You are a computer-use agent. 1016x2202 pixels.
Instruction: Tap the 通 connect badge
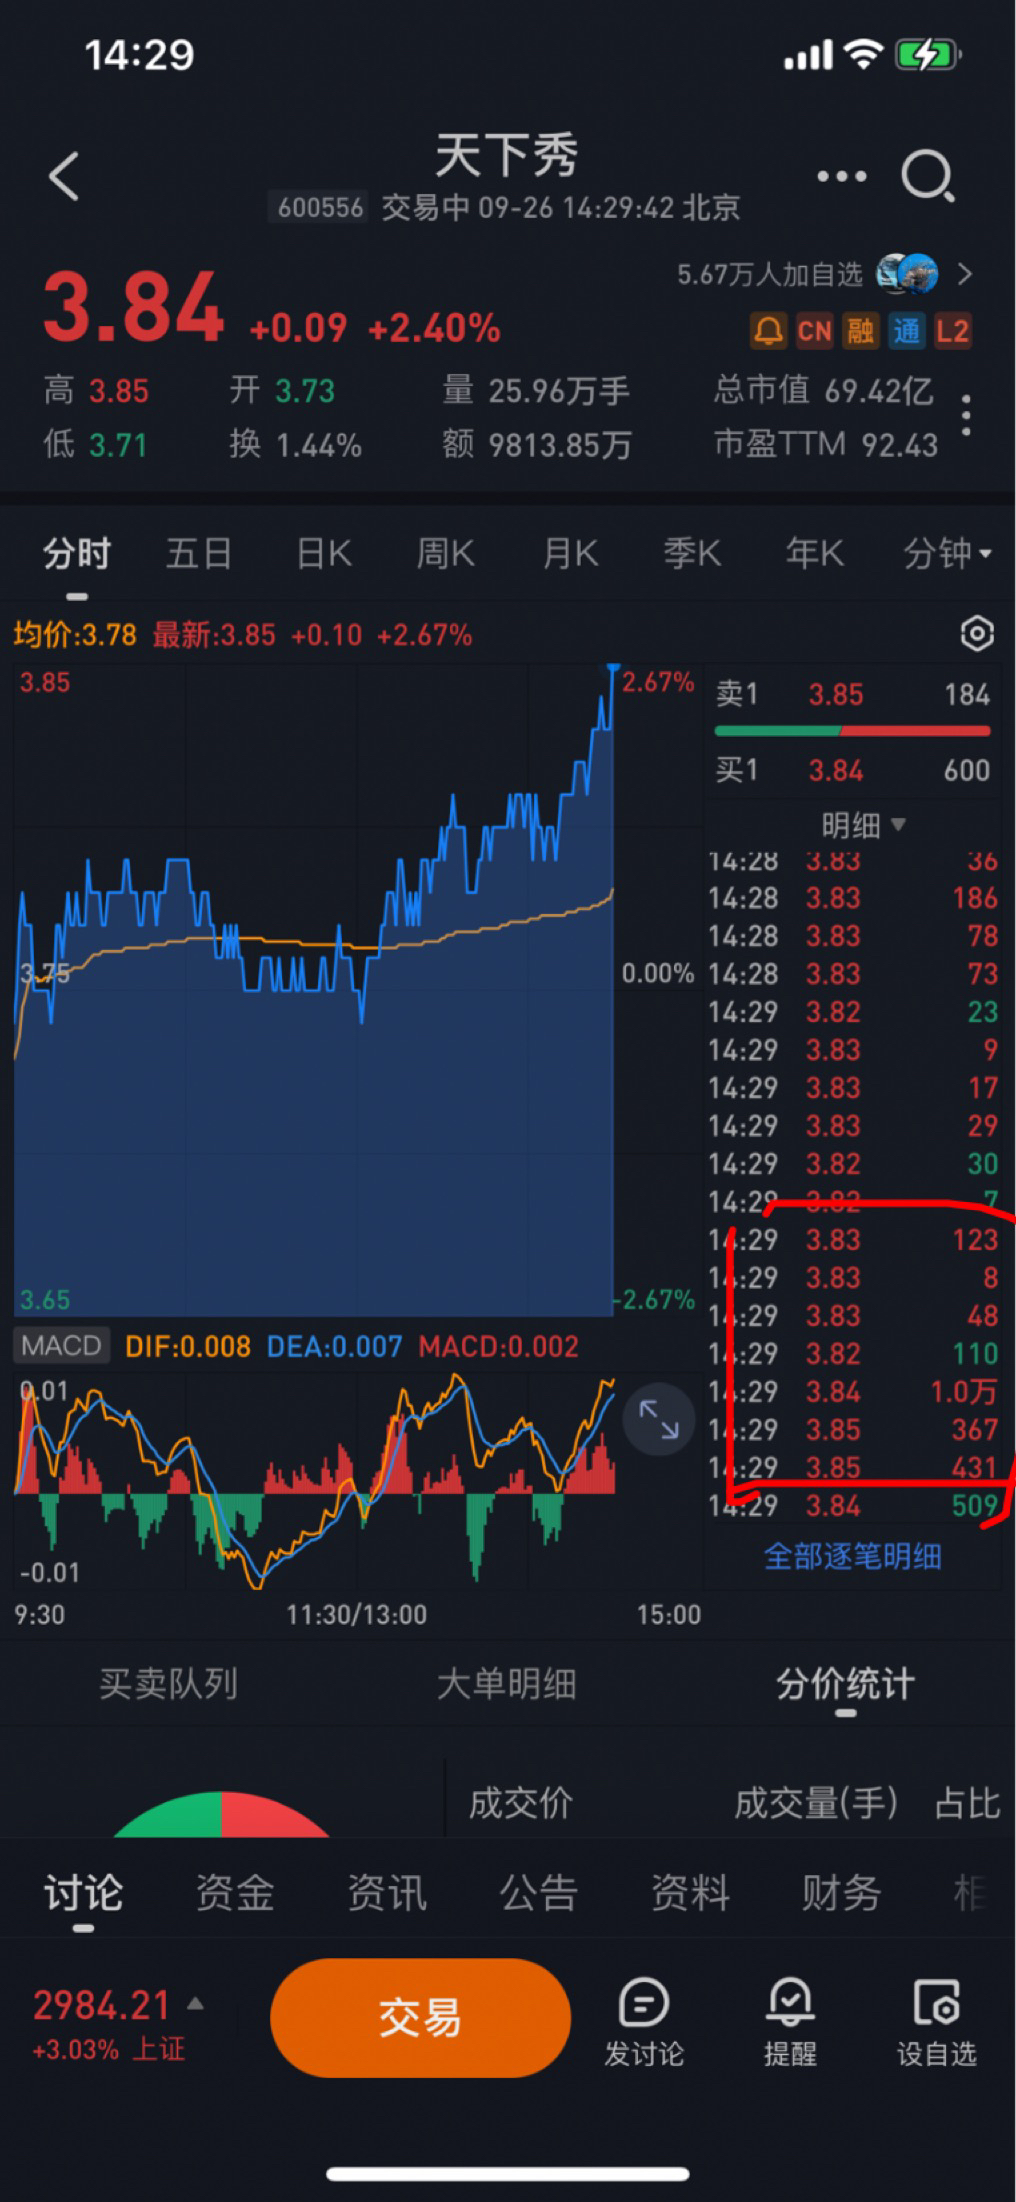pos(906,331)
